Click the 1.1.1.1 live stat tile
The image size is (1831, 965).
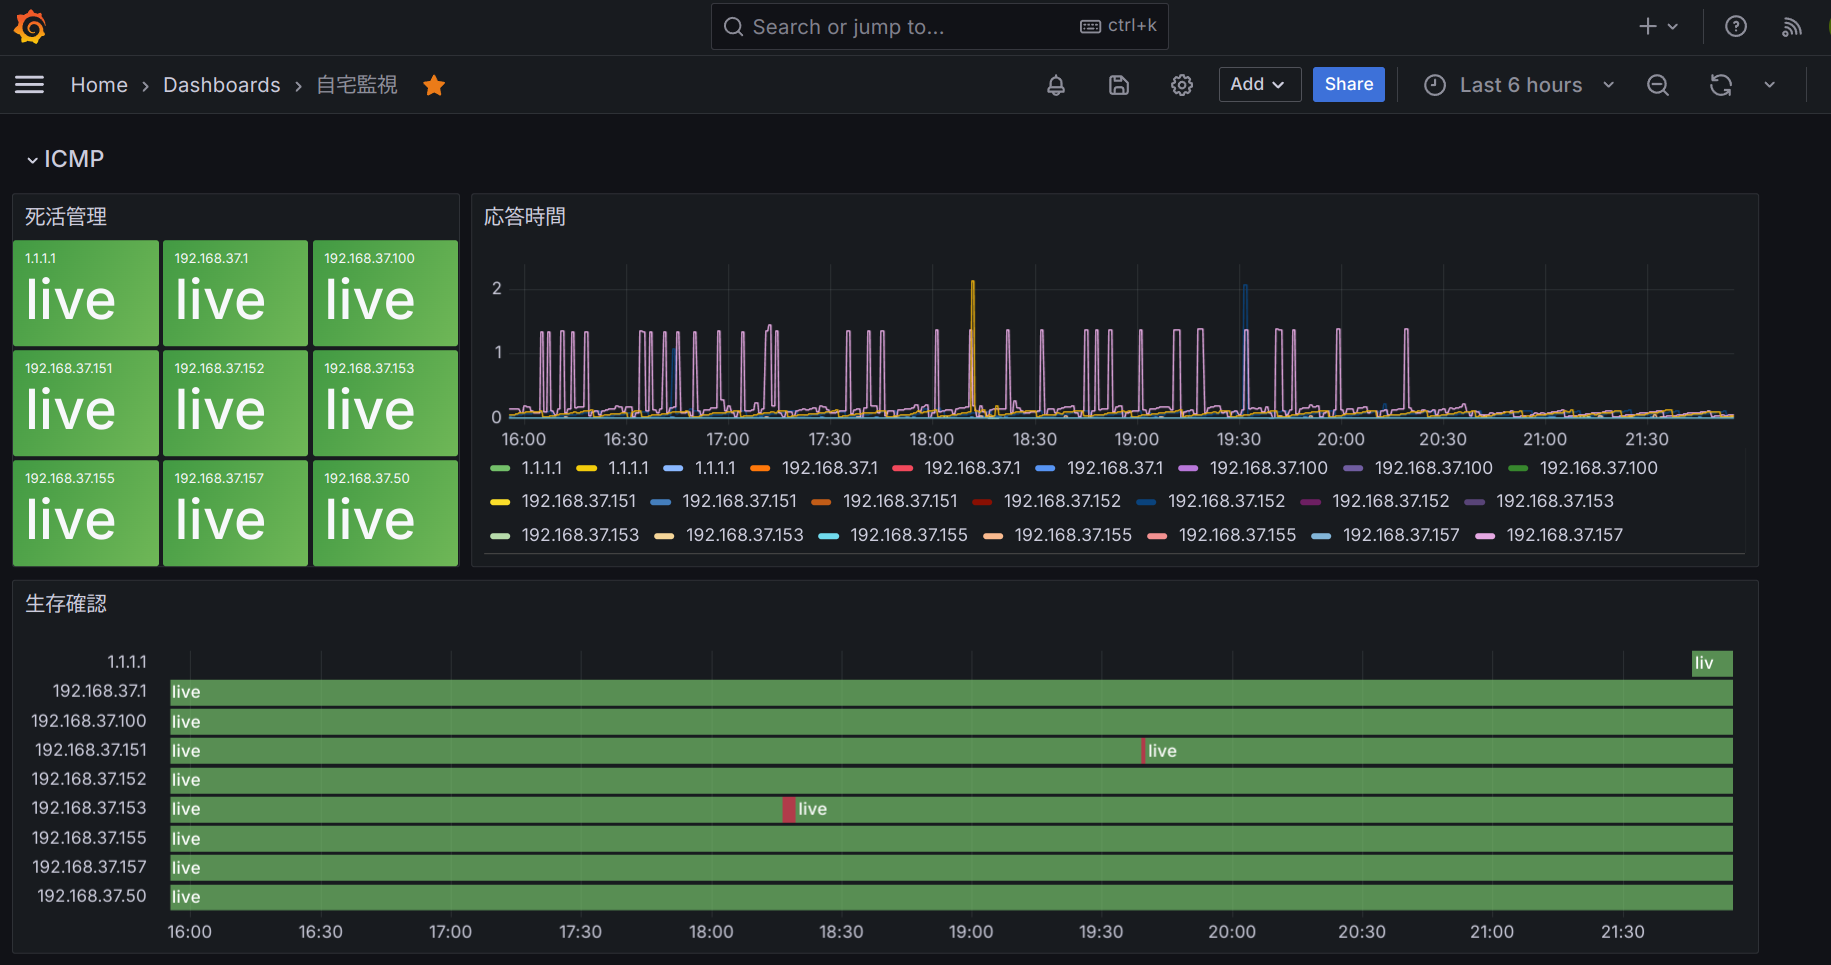(86, 293)
